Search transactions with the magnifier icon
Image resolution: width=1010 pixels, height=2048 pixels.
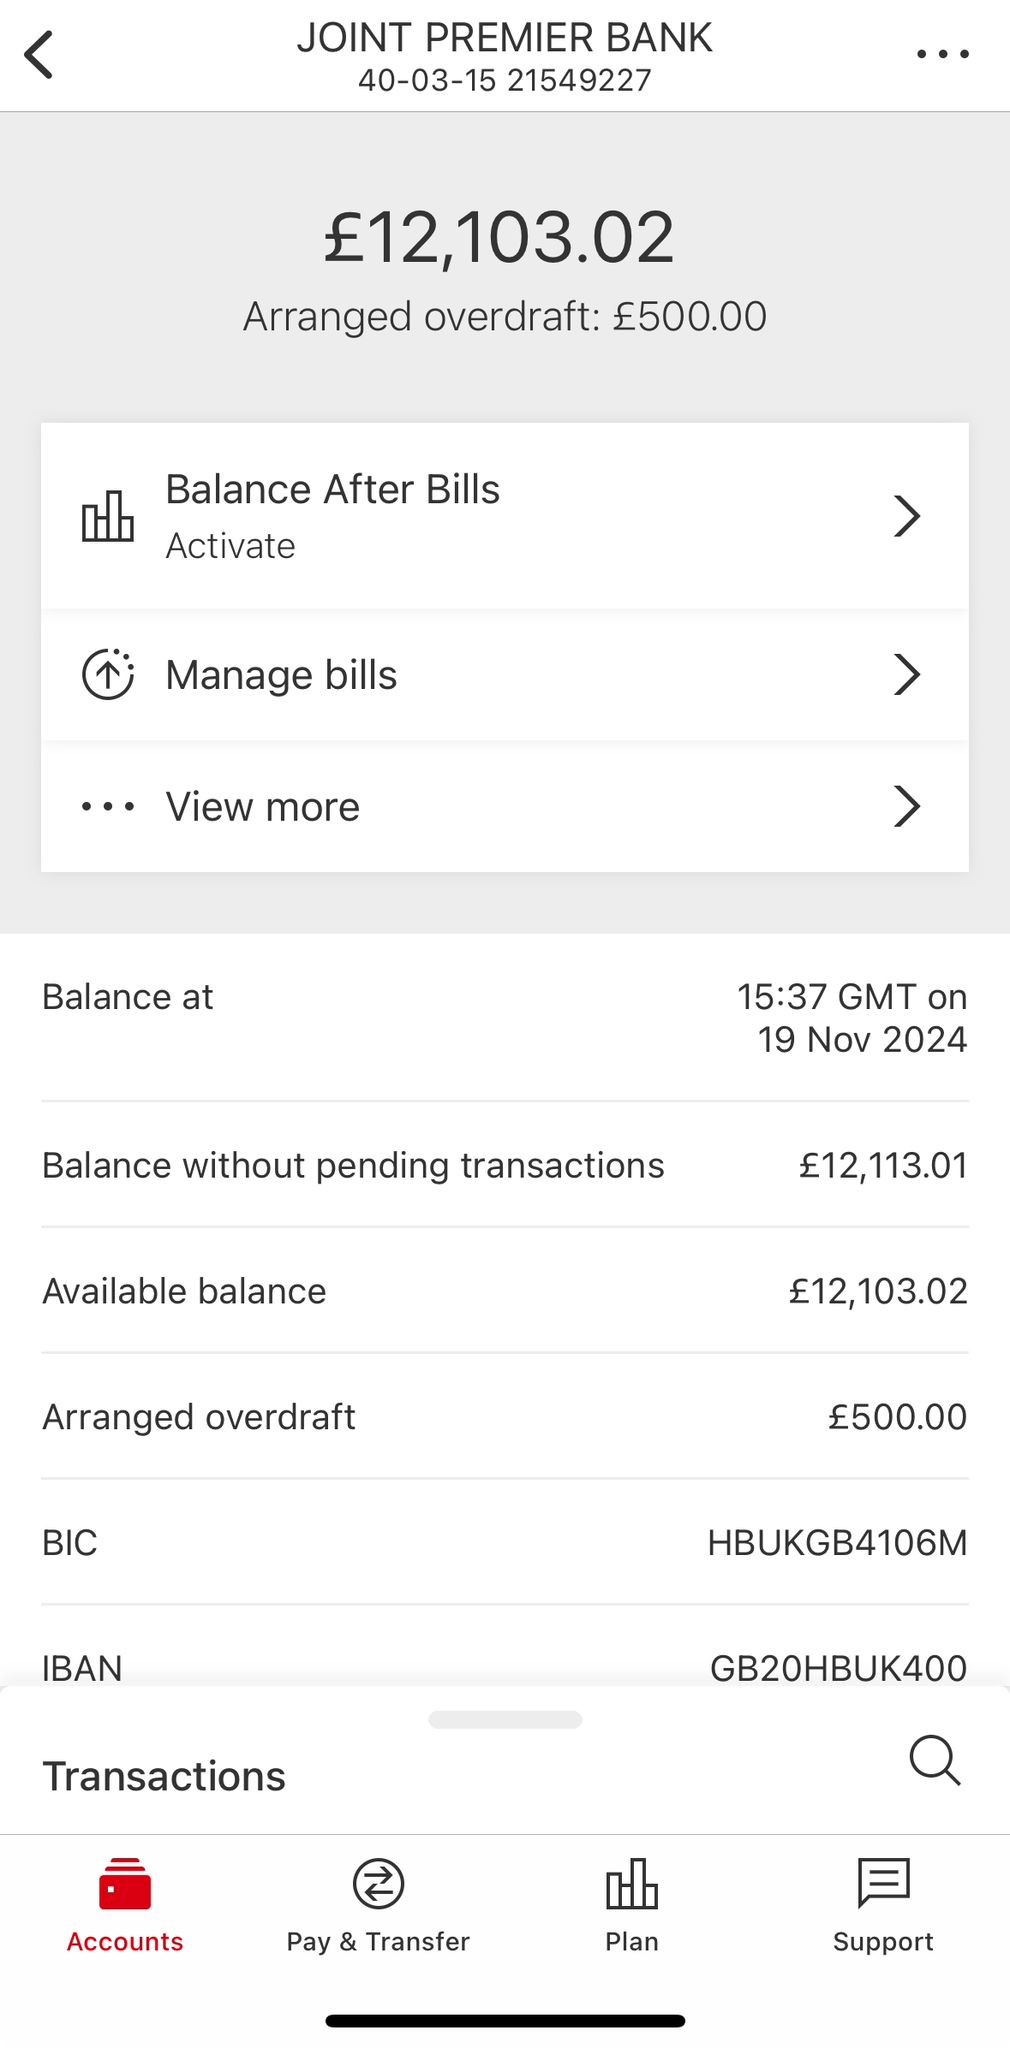tap(934, 1761)
